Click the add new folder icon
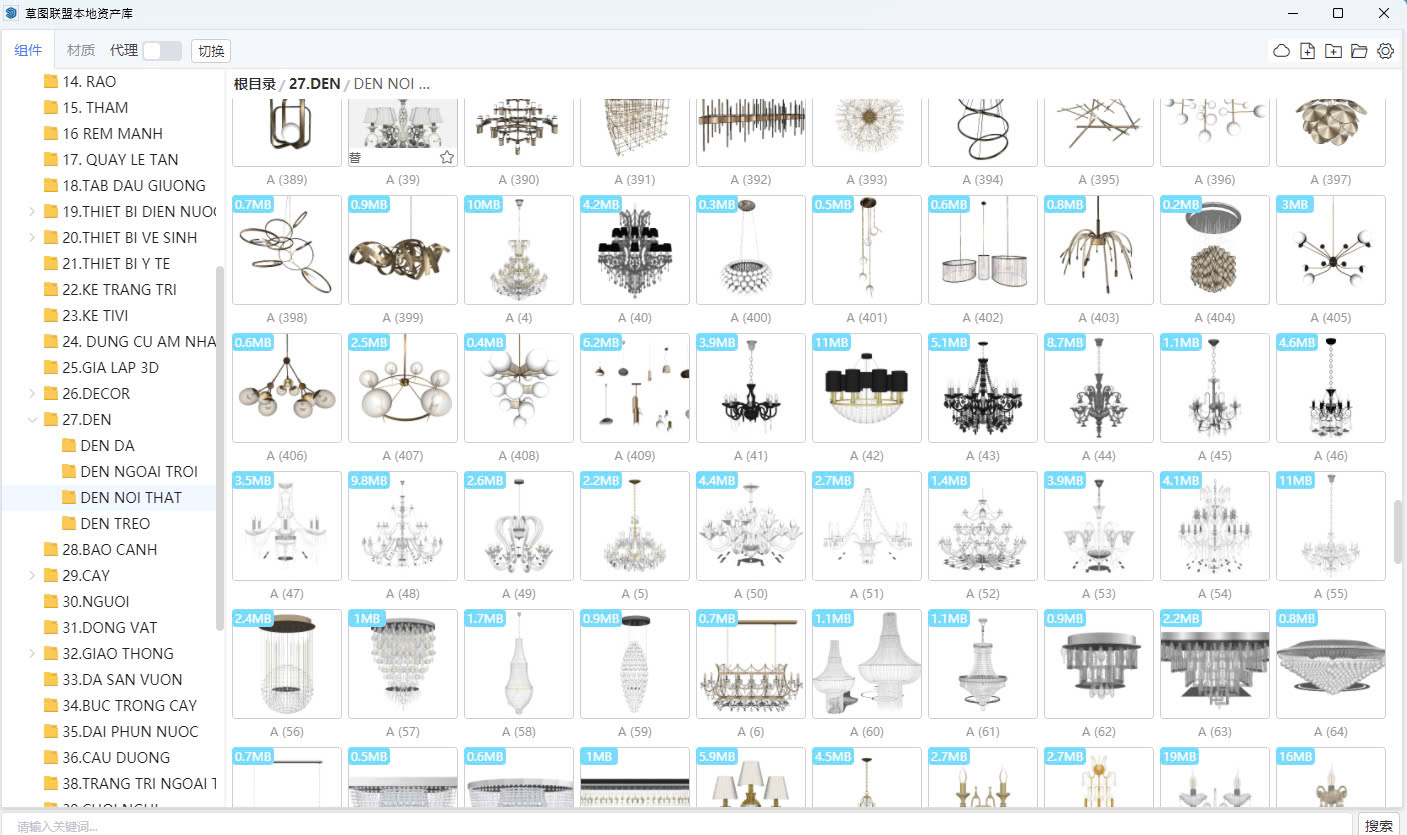Screen dimensions: 1407x835 pyautogui.click(x=1333, y=51)
